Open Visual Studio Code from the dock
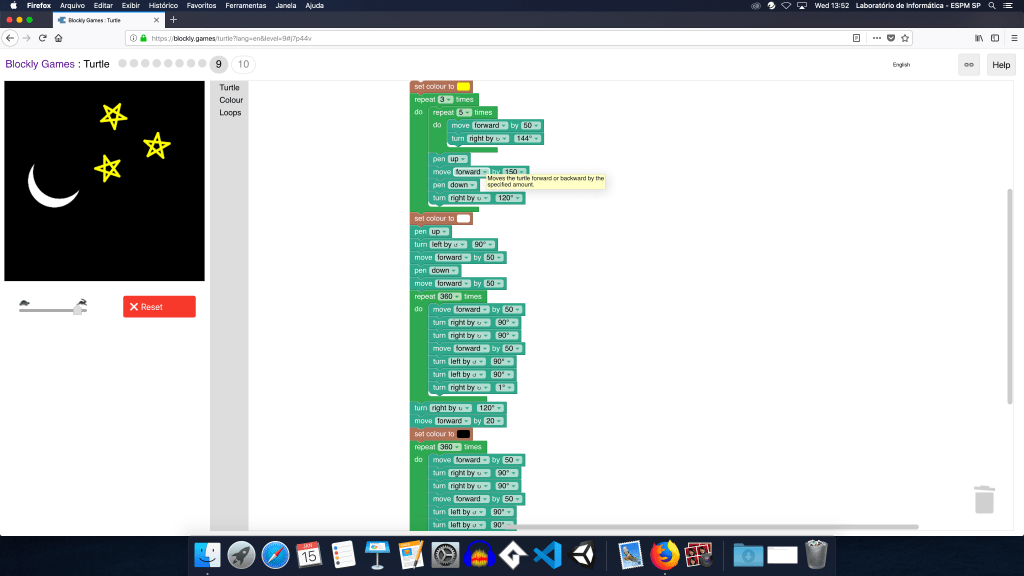The image size is (1024, 576). click(545, 553)
